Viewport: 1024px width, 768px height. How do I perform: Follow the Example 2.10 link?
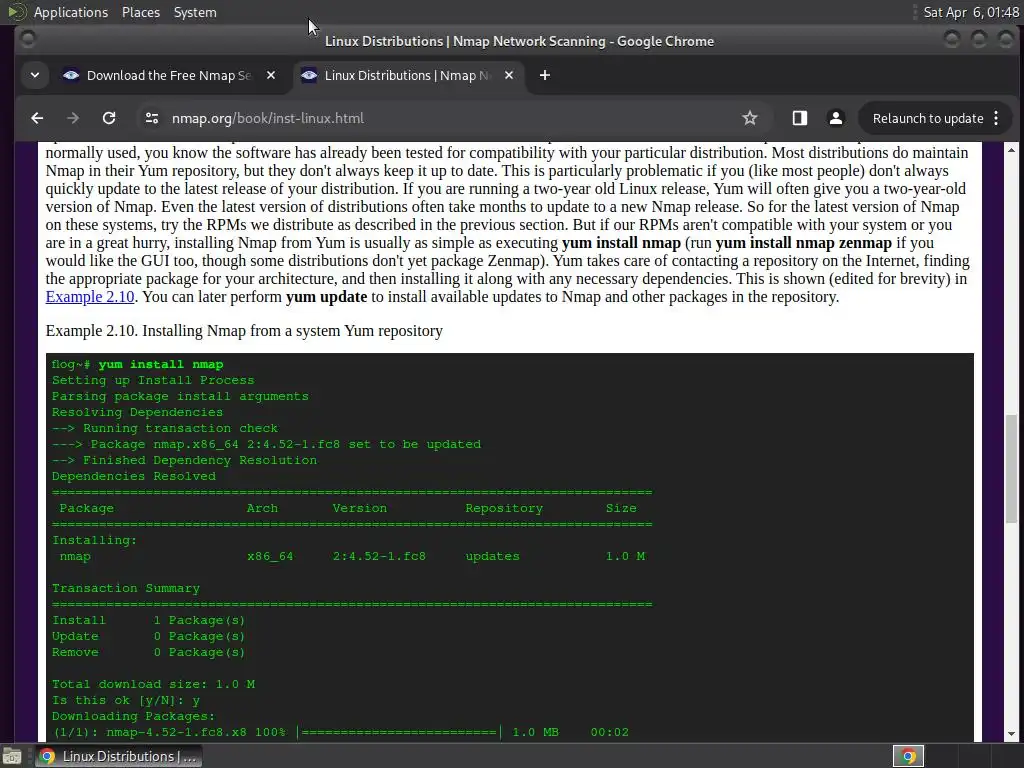pos(90,296)
